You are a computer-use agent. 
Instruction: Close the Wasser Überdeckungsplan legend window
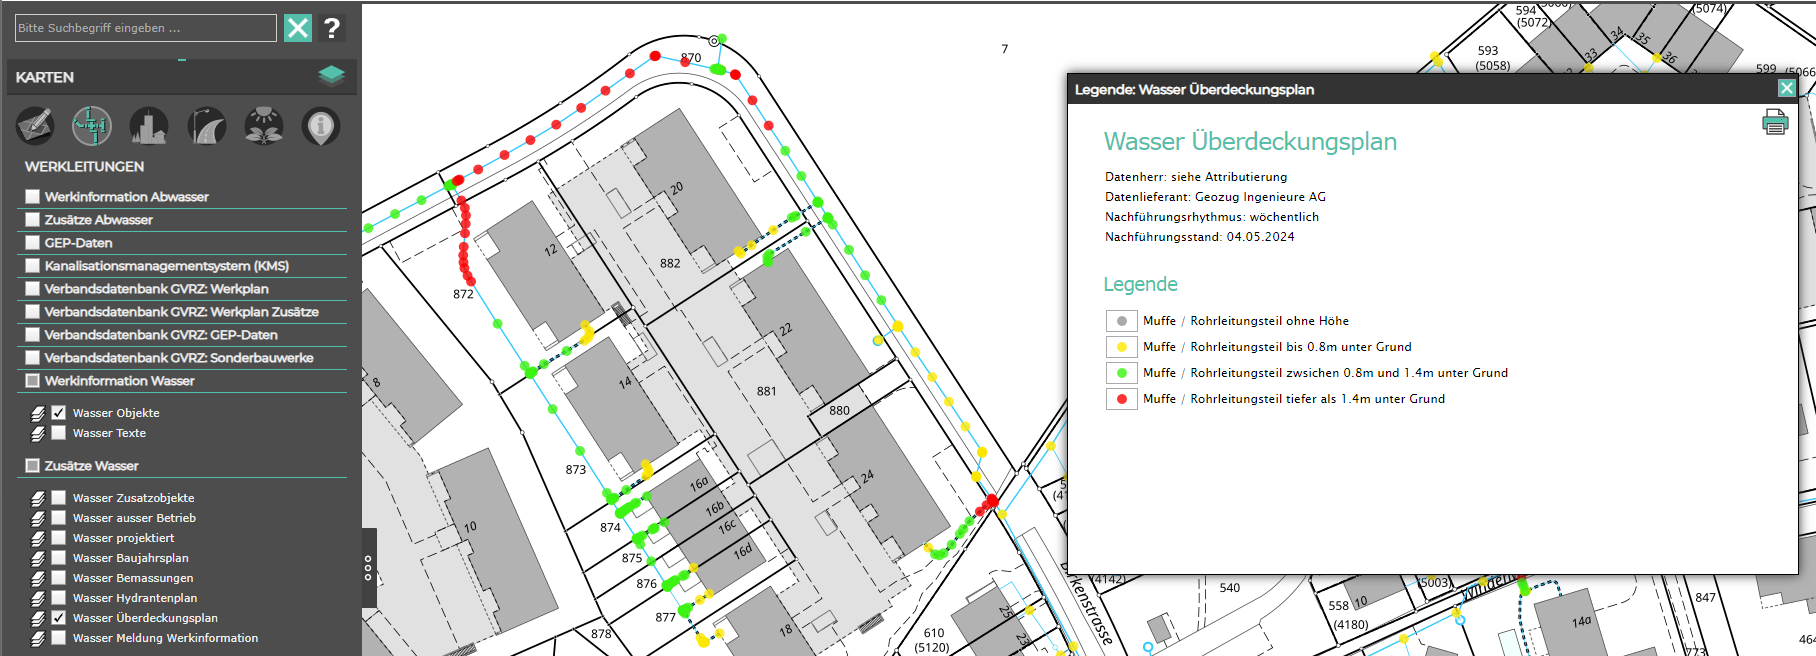(1786, 88)
